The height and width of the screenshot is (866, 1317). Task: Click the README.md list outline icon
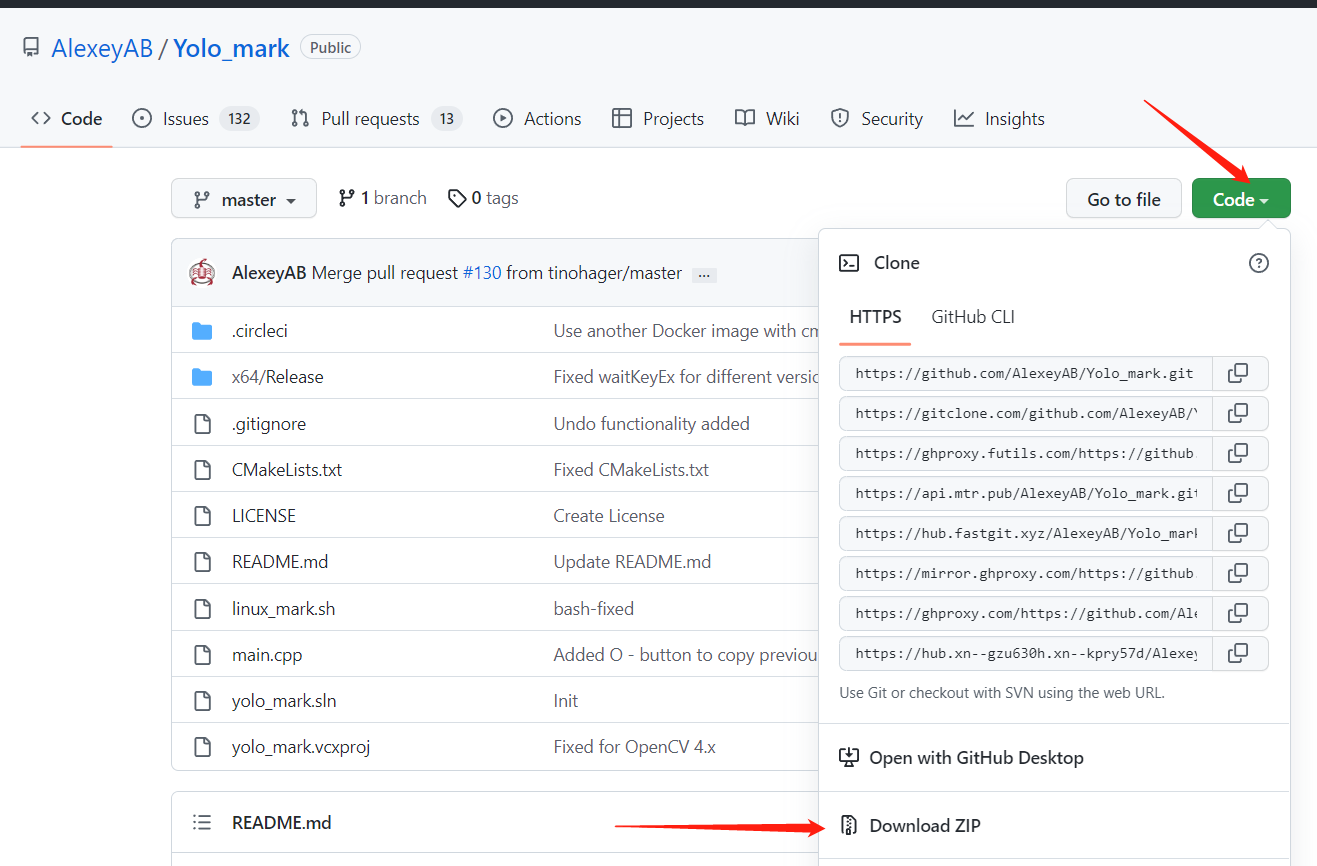click(x=202, y=823)
